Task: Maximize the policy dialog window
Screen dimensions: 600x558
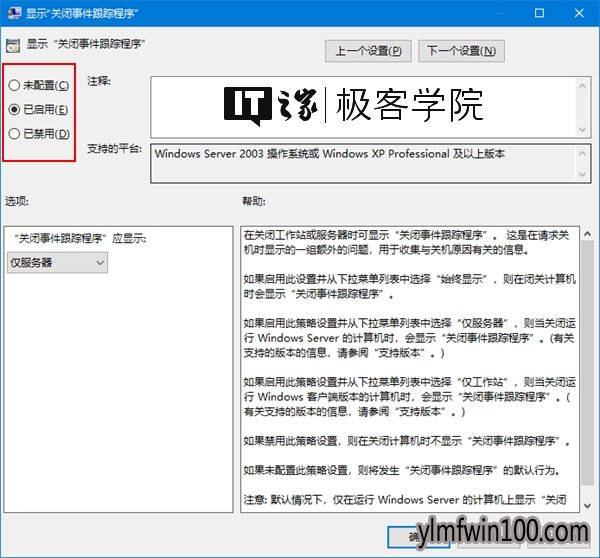Action: [x=539, y=13]
